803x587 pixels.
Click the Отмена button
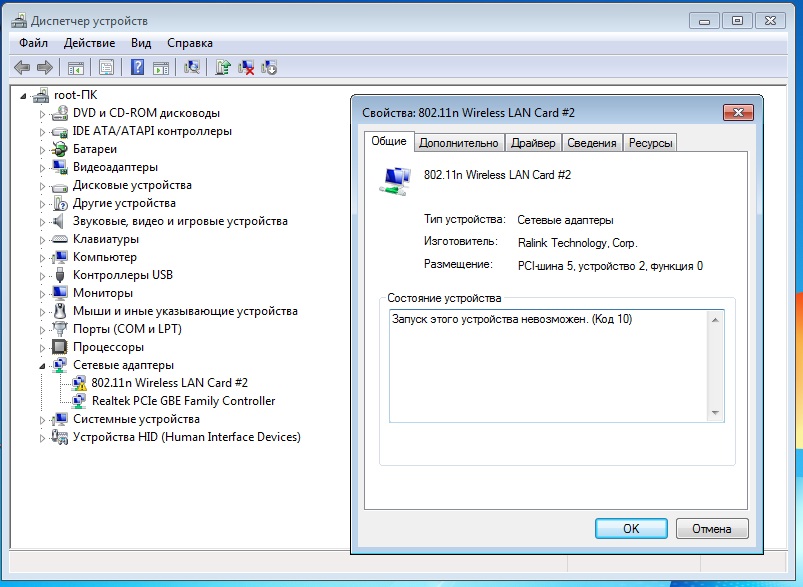(x=712, y=529)
